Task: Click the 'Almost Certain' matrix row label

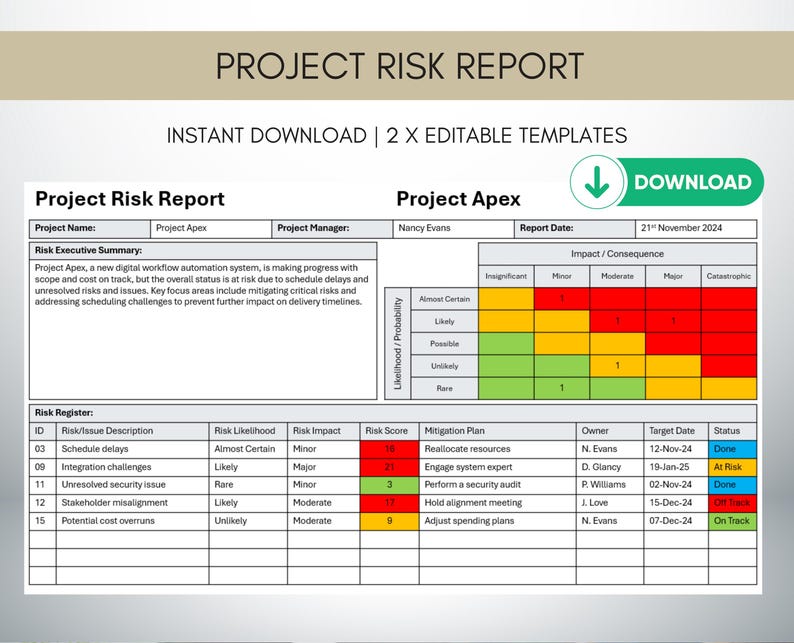Action: 444,299
